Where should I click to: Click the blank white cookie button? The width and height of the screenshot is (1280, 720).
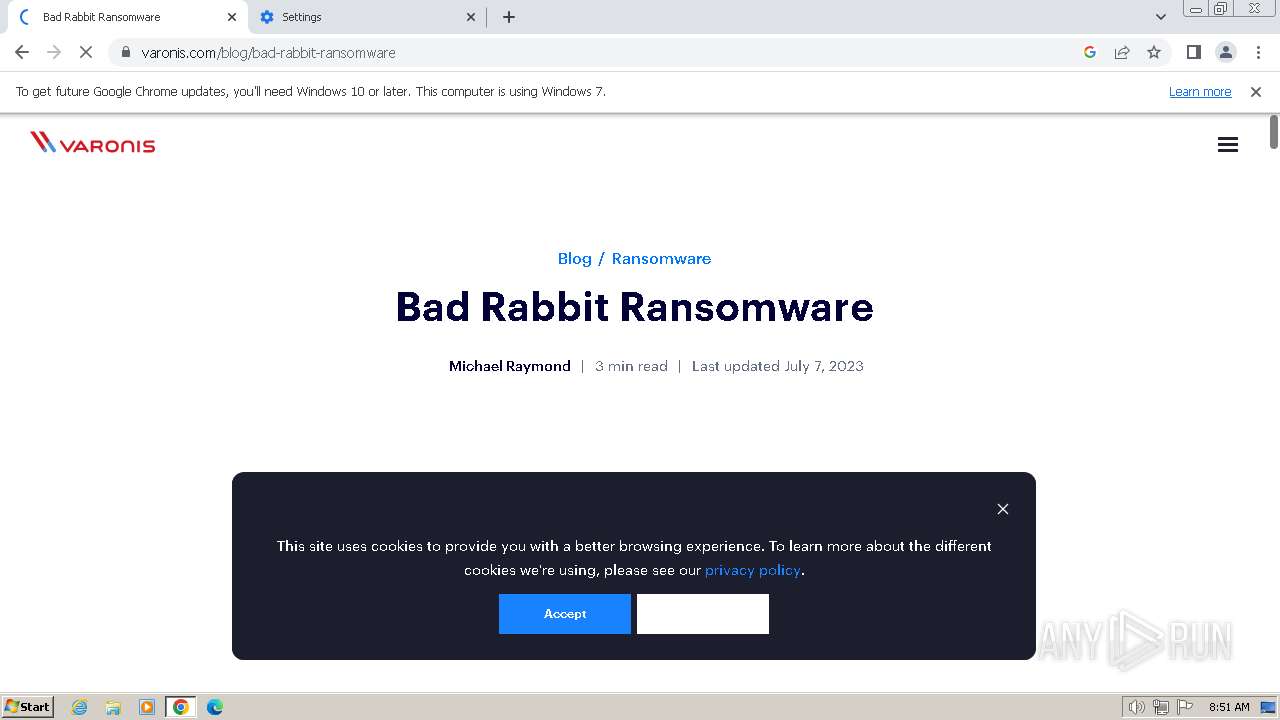tap(703, 614)
